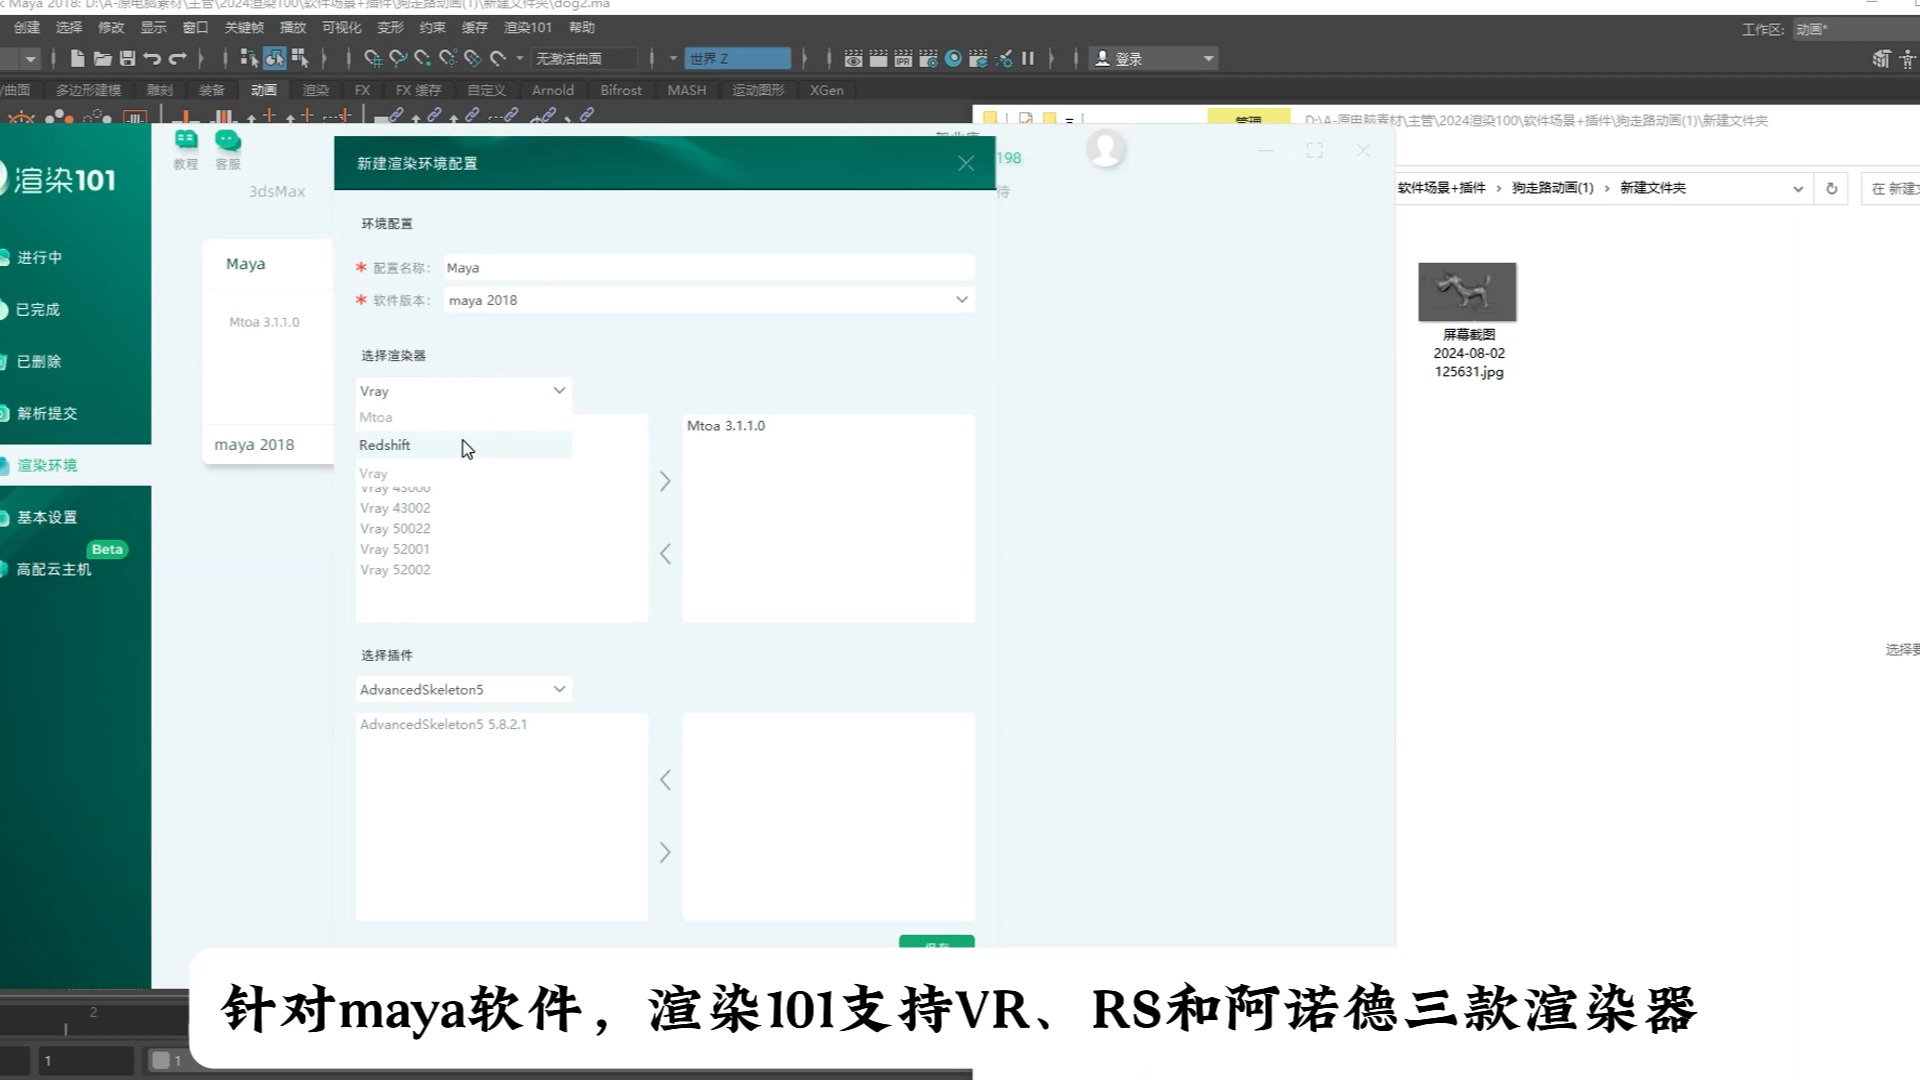Expand the file explorer address bar history
The height and width of the screenshot is (1080, 1920).
pos(1798,188)
